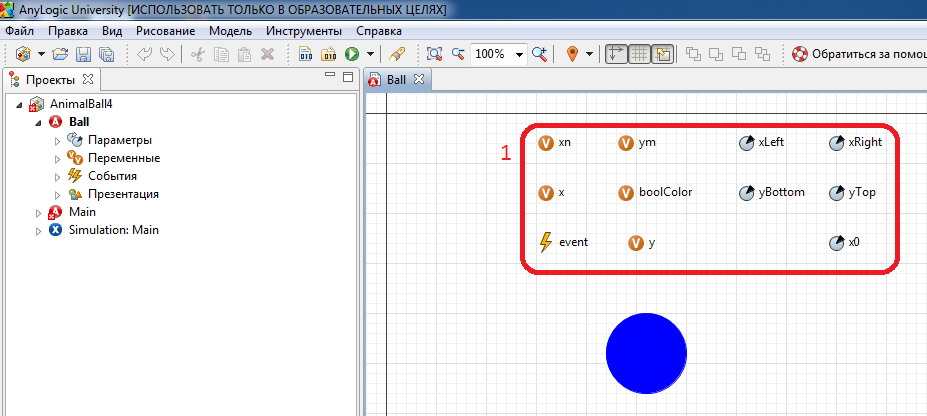
Task: Click the Zoom out magnifier icon
Action: [x=458, y=54]
